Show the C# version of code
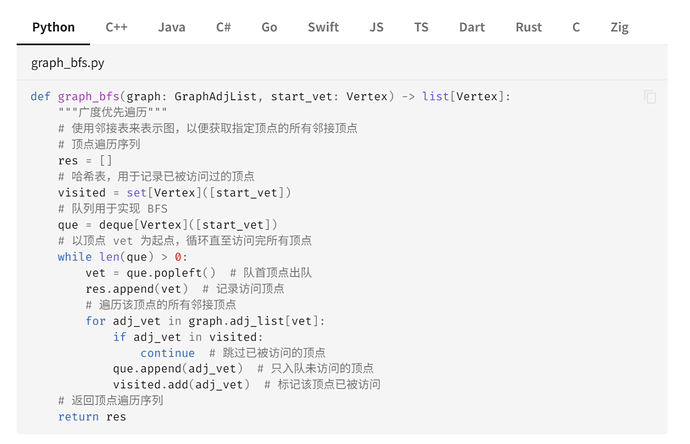690x444 pixels. 223,27
